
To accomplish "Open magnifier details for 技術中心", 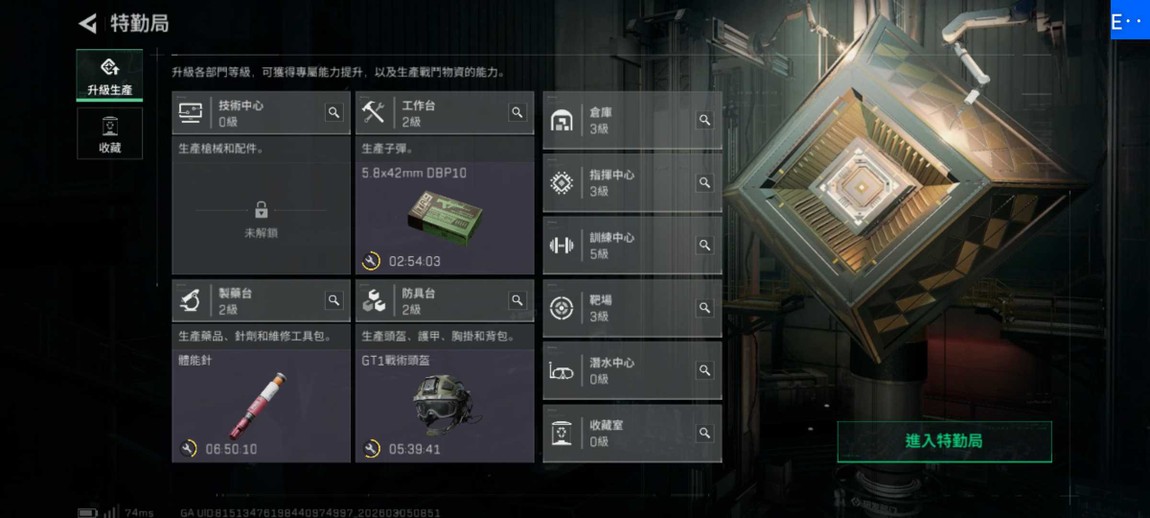I will (x=334, y=112).
